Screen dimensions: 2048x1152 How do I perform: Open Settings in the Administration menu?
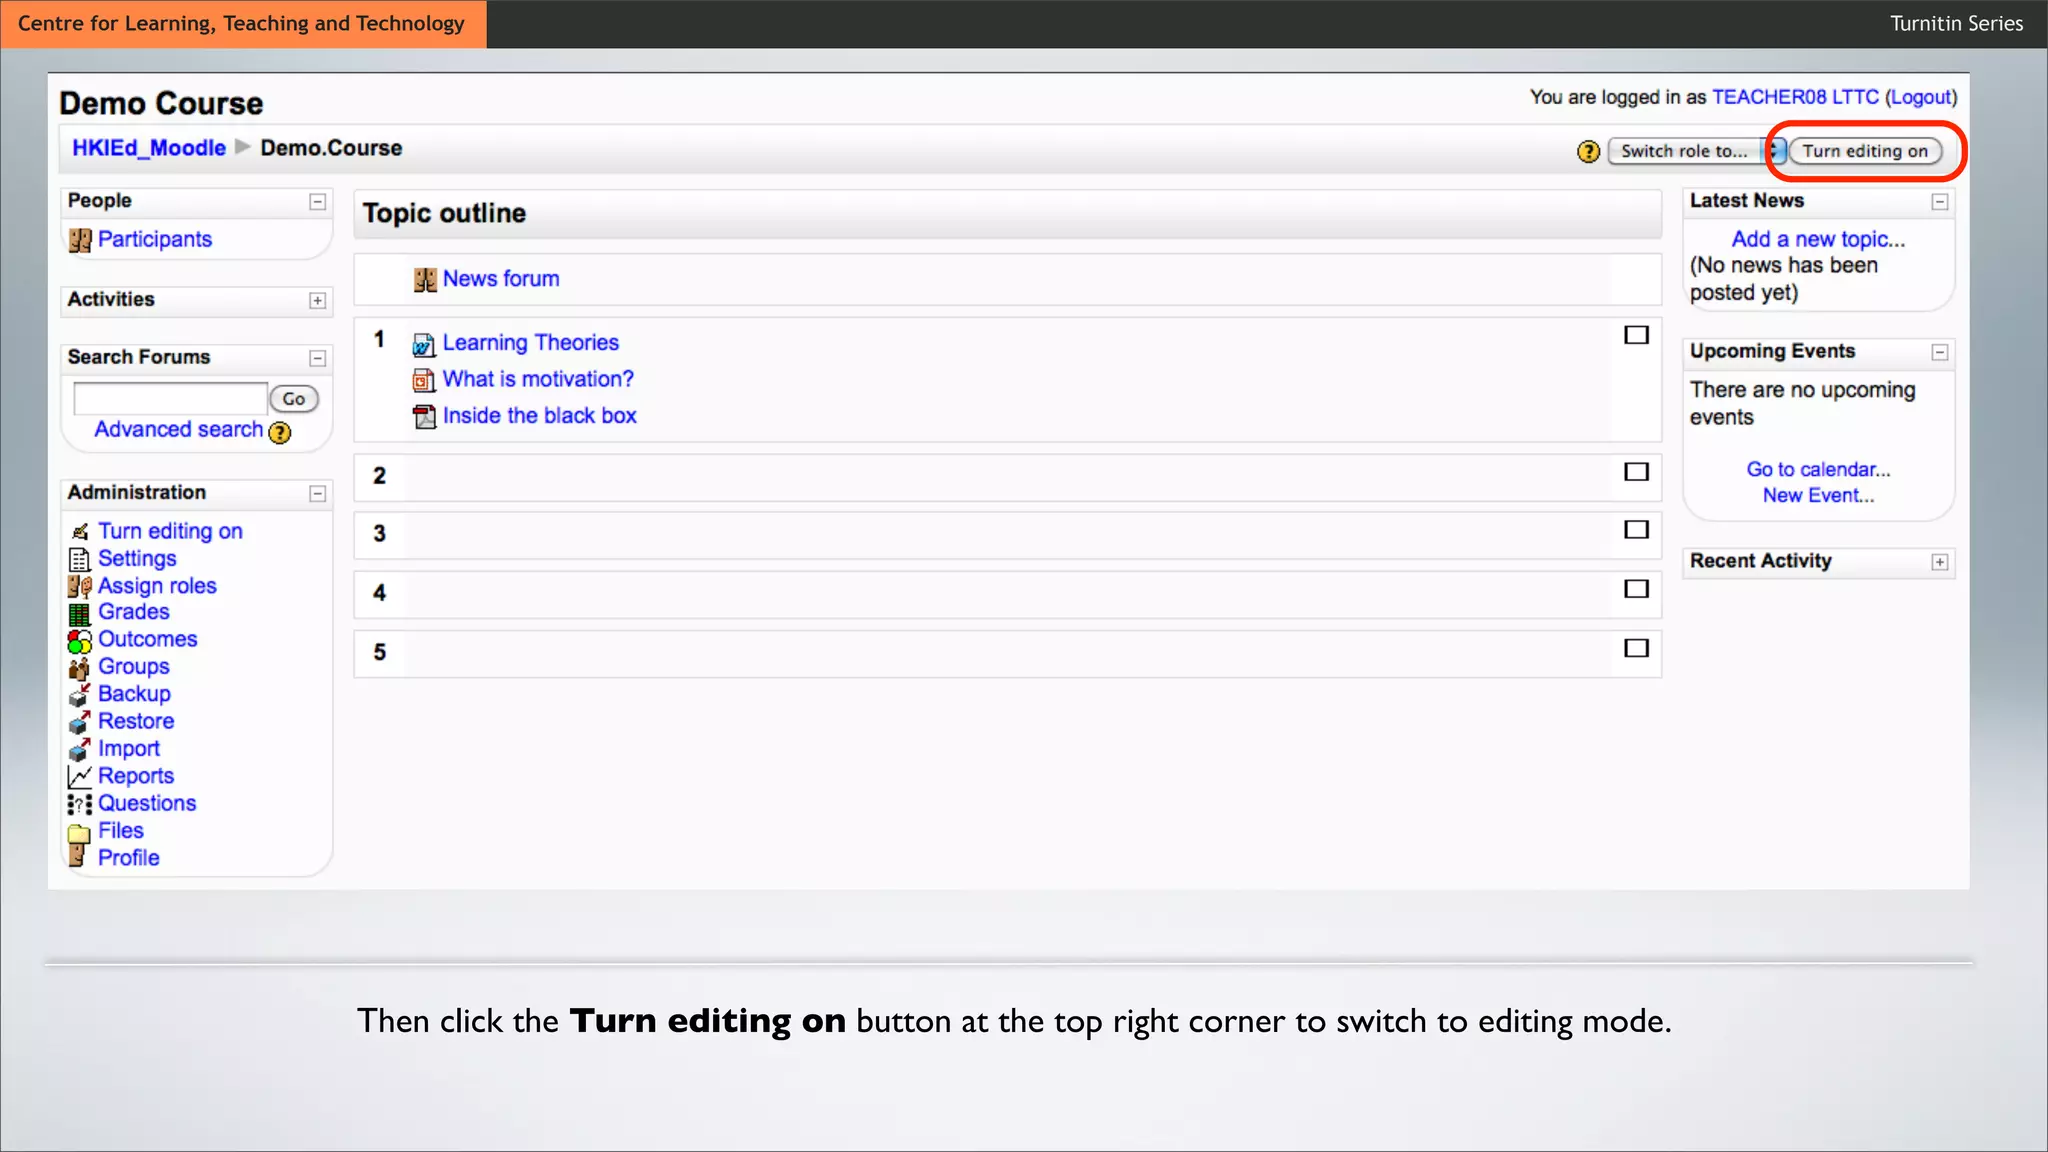[137, 559]
